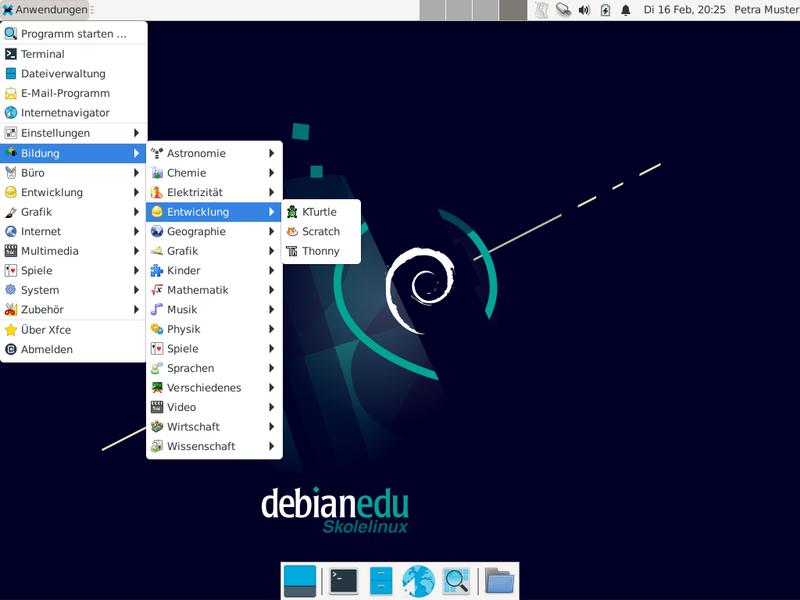Click the Einstellungen settings icon
Viewport: 800px width, 600px height.
(x=11, y=133)
